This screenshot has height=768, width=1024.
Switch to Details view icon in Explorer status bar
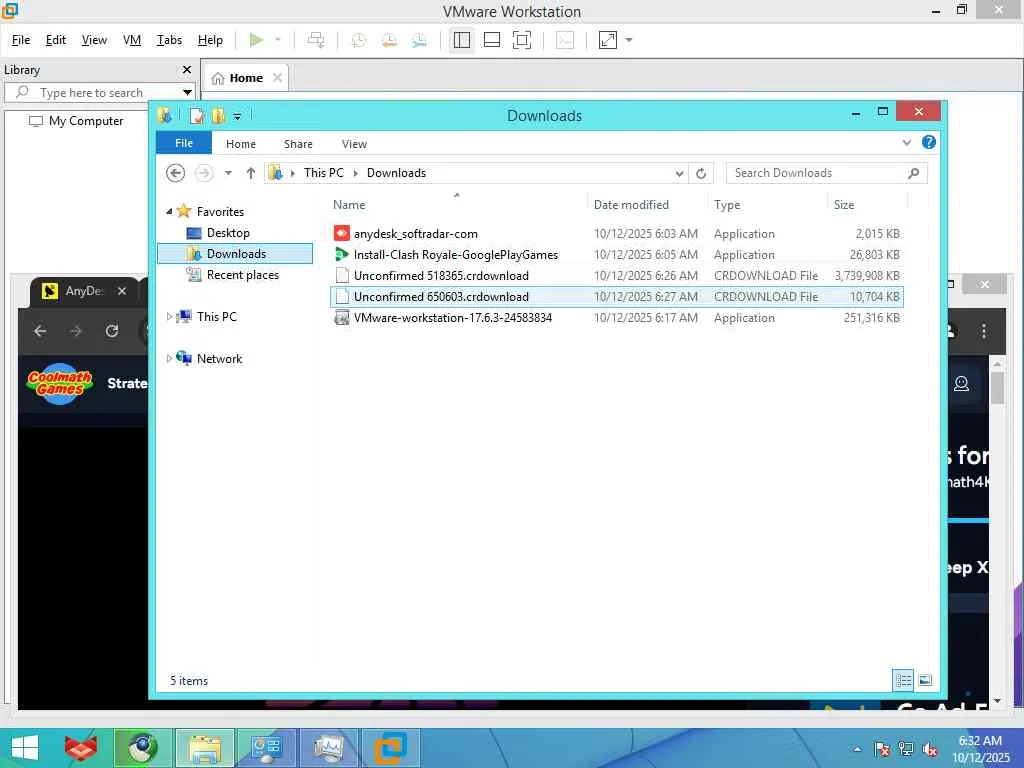[903, 680]
